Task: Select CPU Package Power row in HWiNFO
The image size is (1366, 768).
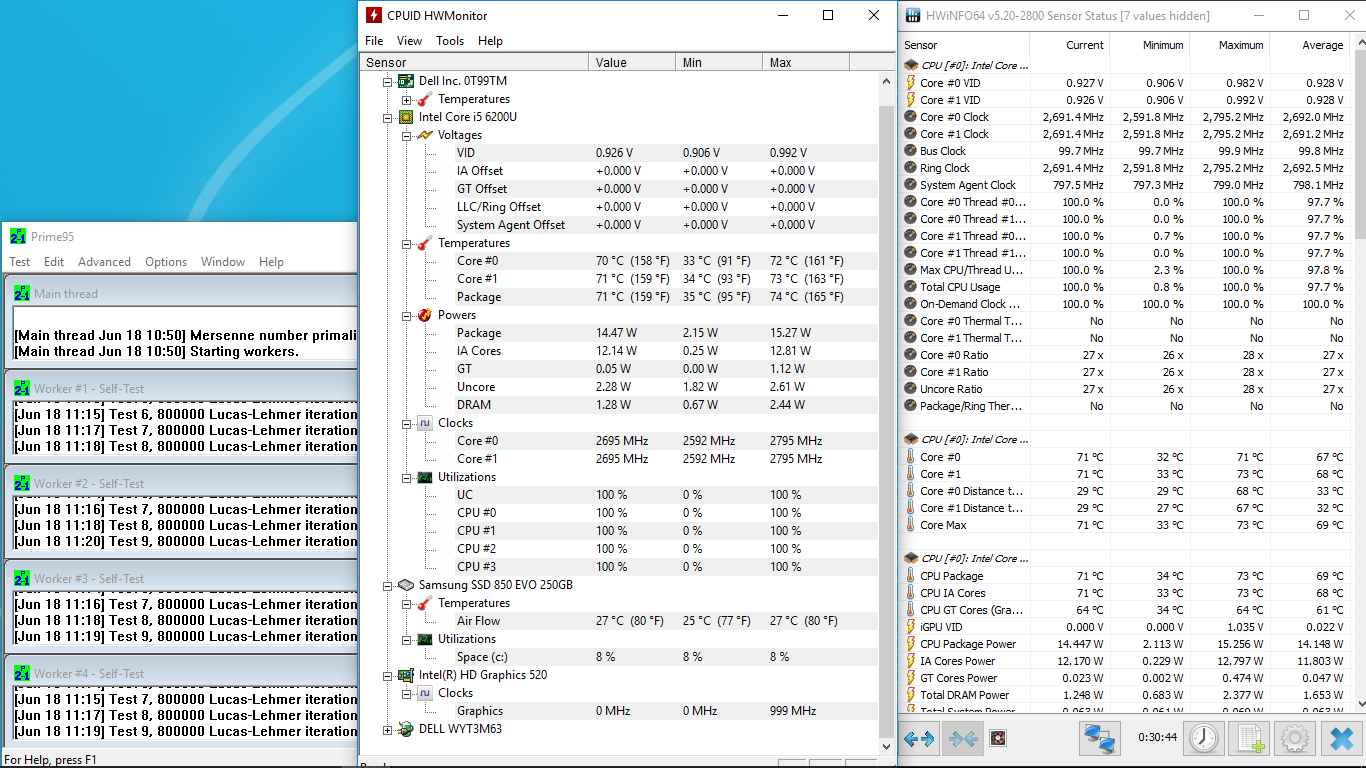Action: point(1124,644)
